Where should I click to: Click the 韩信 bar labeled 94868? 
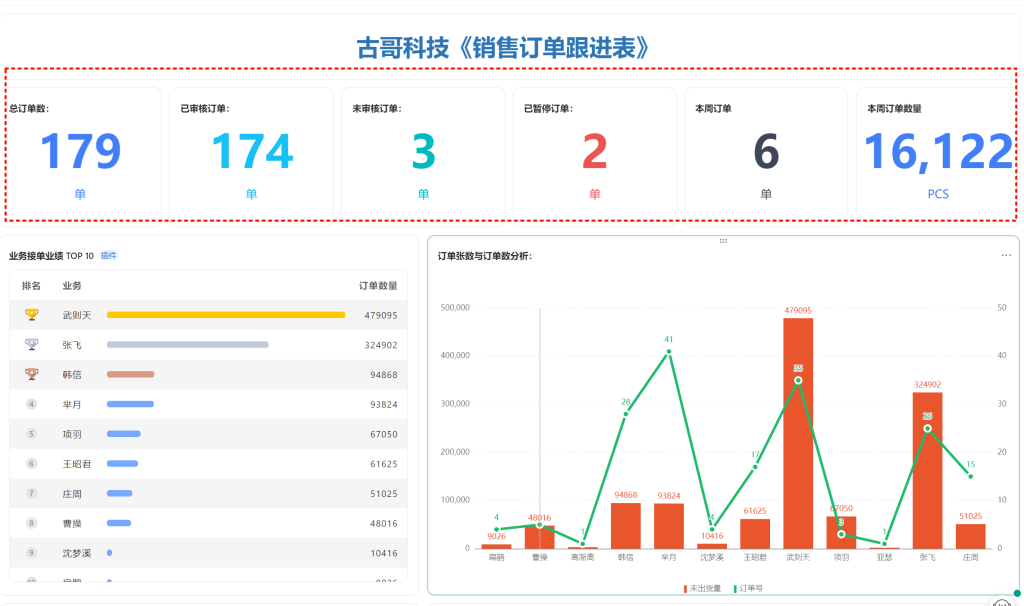click(626, 526)
